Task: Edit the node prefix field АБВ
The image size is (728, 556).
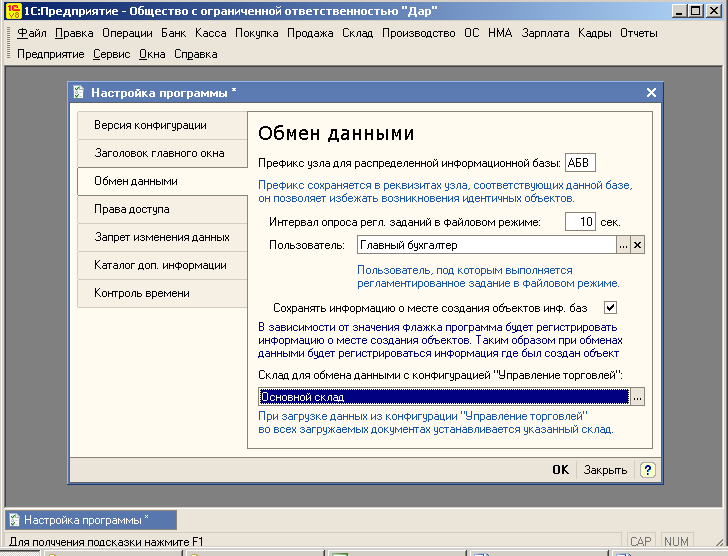Action: tap(580, 163)
